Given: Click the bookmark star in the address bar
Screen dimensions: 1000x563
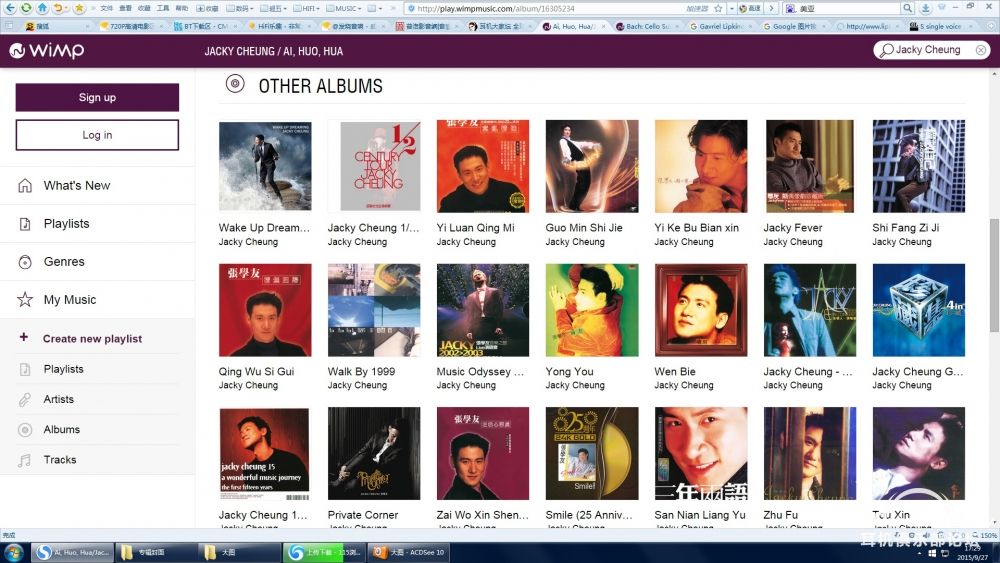Looking at the screenshot, I should coord(718,8).
